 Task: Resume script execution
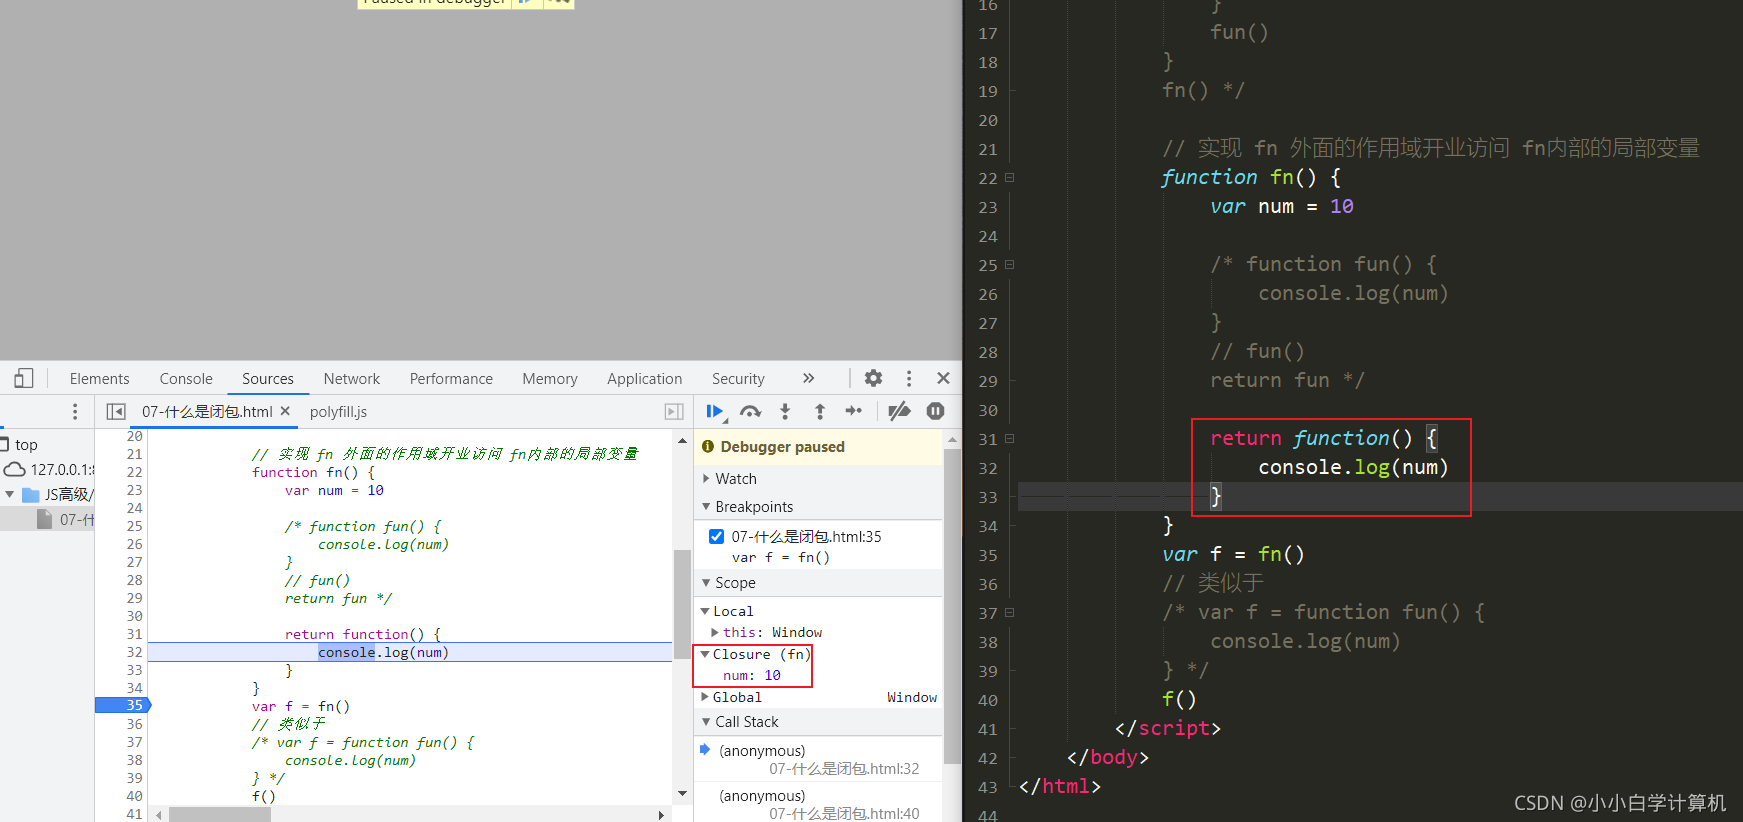coord(715,411)
